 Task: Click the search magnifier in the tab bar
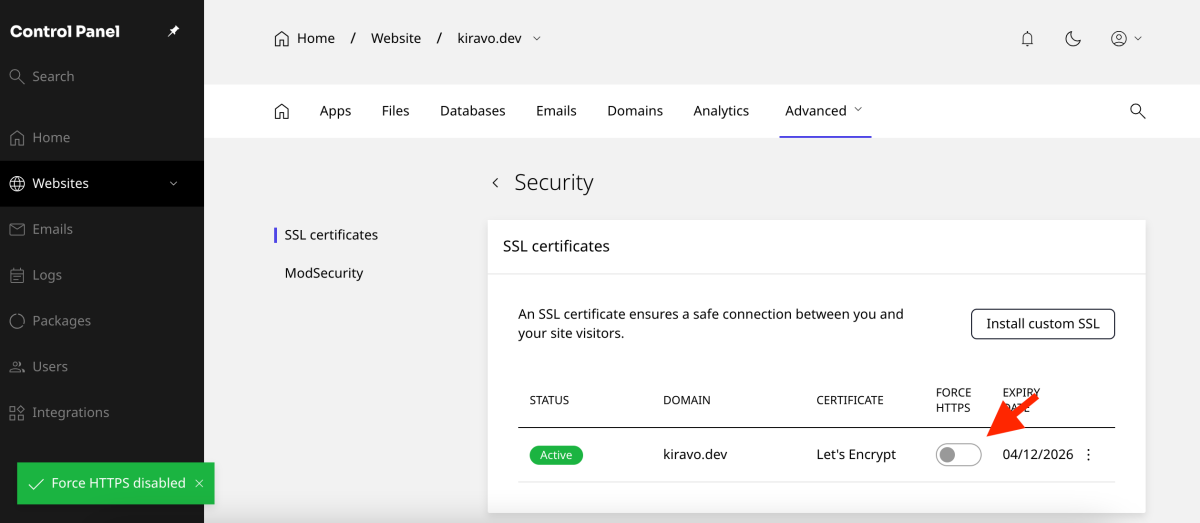pos(1137,111)
